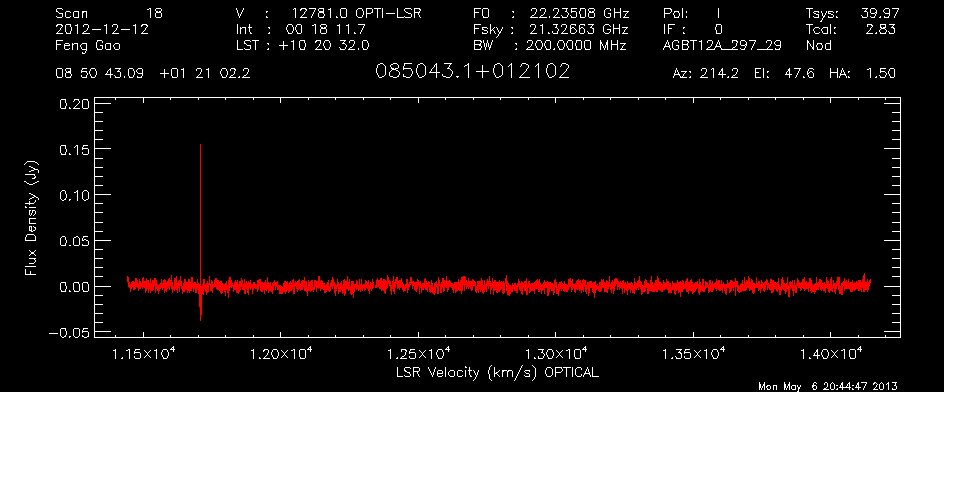Select the y-axis tick label 0.15
Image resolution: width=962 pixels, height=490 pixels.
(x=74, y=150)
